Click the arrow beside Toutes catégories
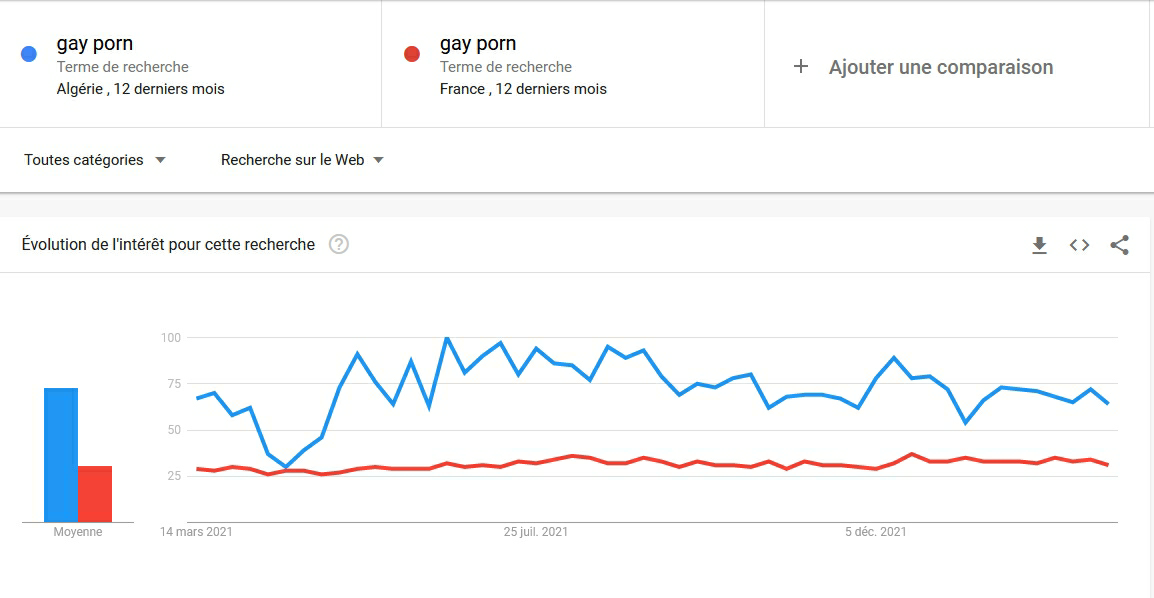The height and width of the screenshot is (598, 1154). [x=160, y=160]
